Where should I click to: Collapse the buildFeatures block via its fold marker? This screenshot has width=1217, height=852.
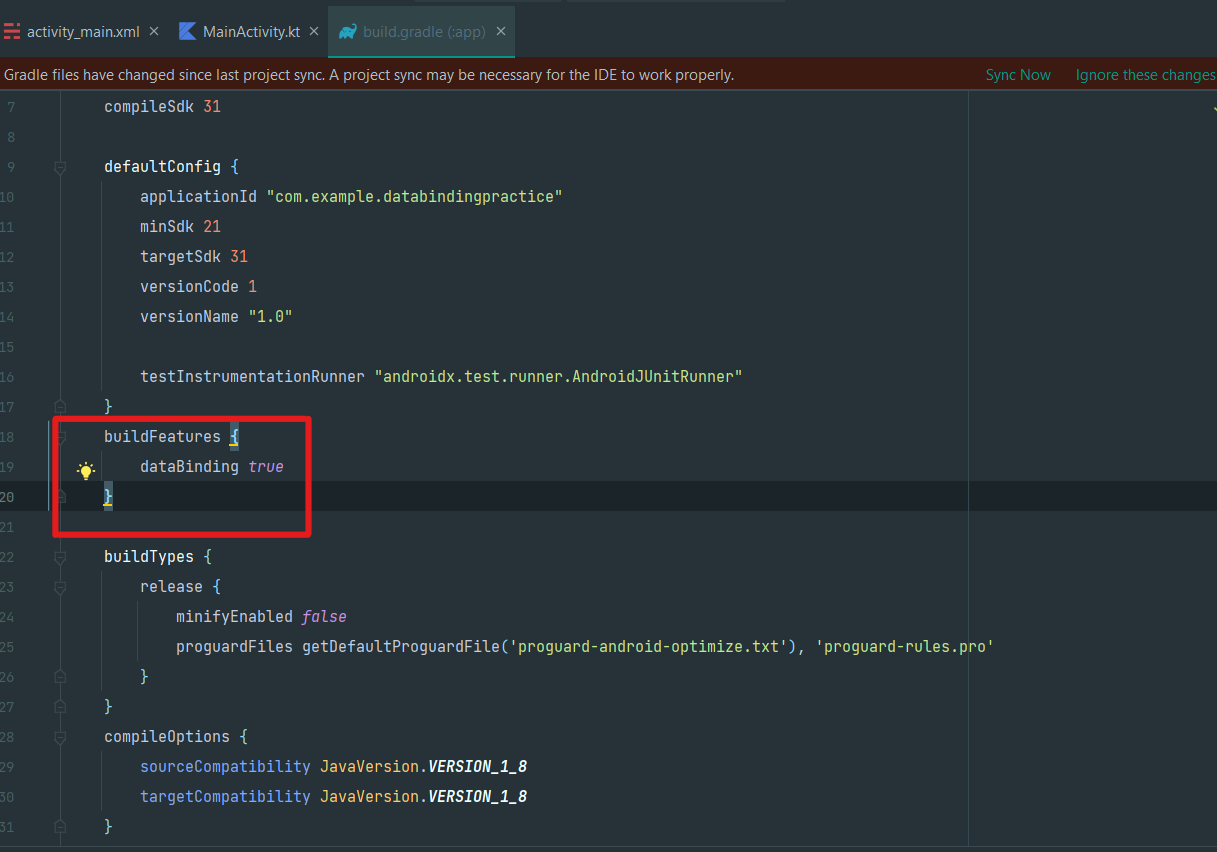(59, 436)
